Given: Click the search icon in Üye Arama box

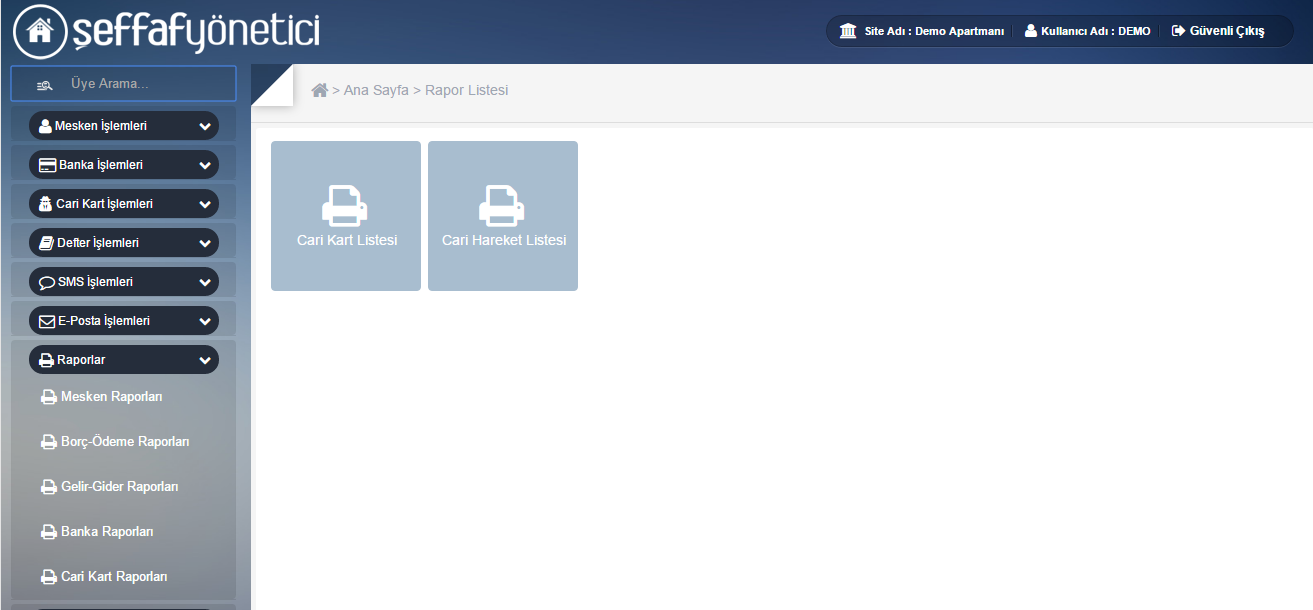Looking at the screenshot, I should 45,85.
